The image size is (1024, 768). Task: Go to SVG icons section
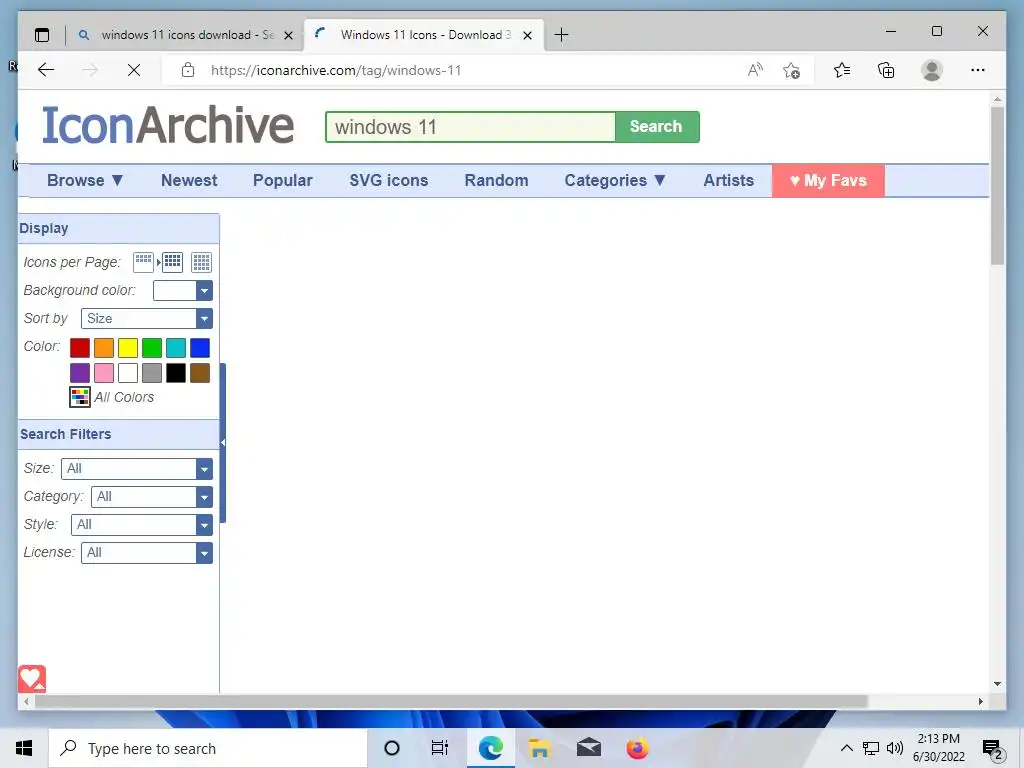coord(389,180)
